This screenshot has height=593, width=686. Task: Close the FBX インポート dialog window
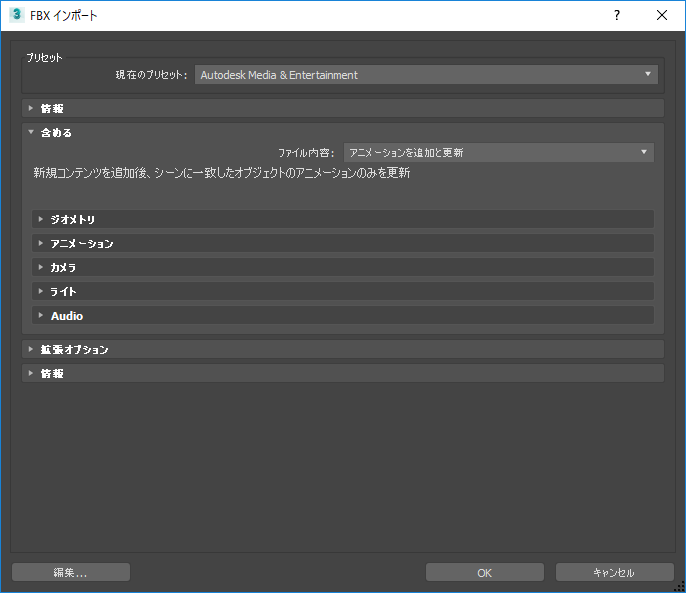pyautogui.click(x=662, y=15)
